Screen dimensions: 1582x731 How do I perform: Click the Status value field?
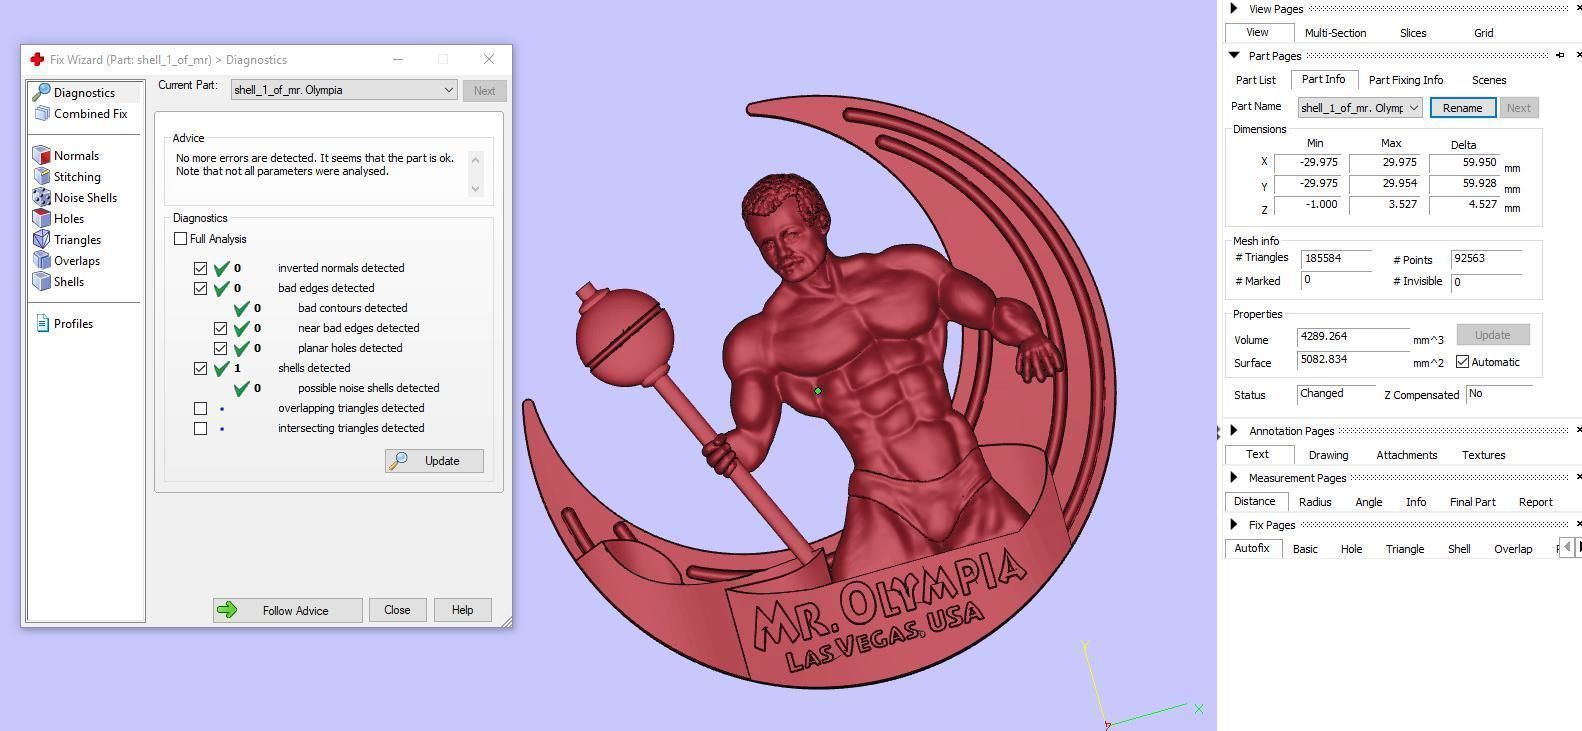(1335, 394)
